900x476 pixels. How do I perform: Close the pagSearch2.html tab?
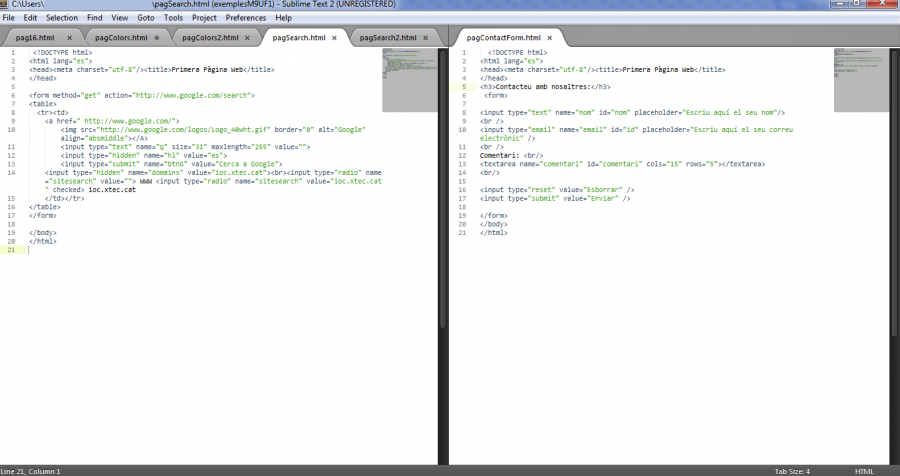coord(425,38)
